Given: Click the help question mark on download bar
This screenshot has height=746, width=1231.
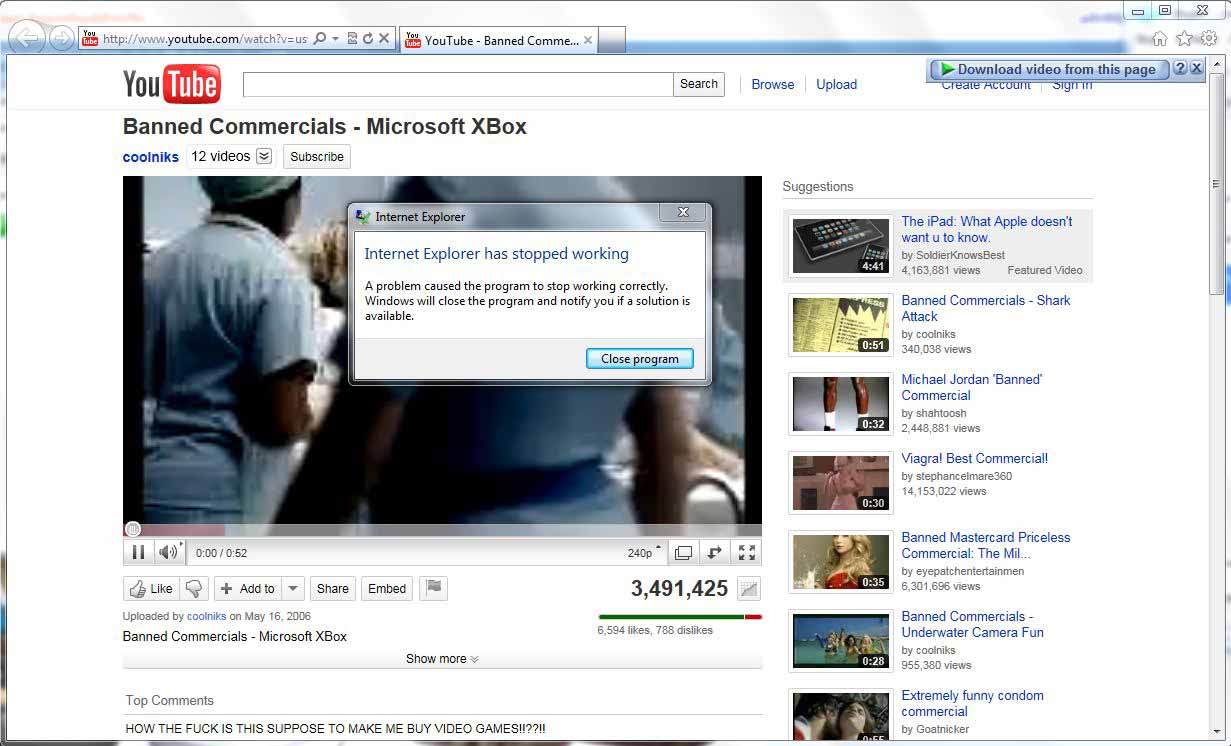Looking at the screenshot, I should 1180,68.
